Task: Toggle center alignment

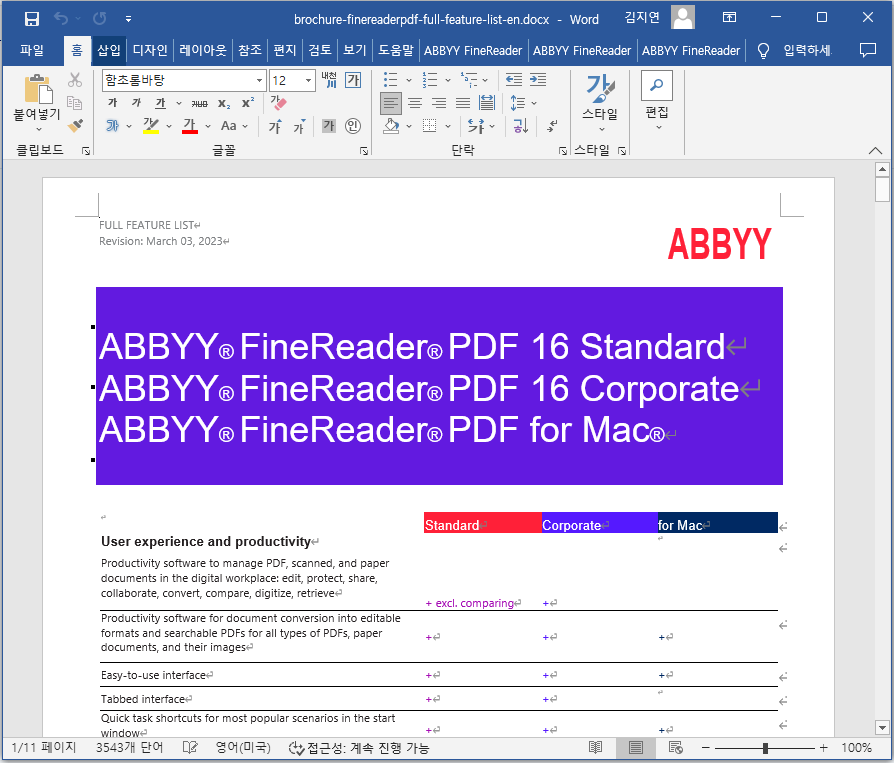Action: [415, 103]
